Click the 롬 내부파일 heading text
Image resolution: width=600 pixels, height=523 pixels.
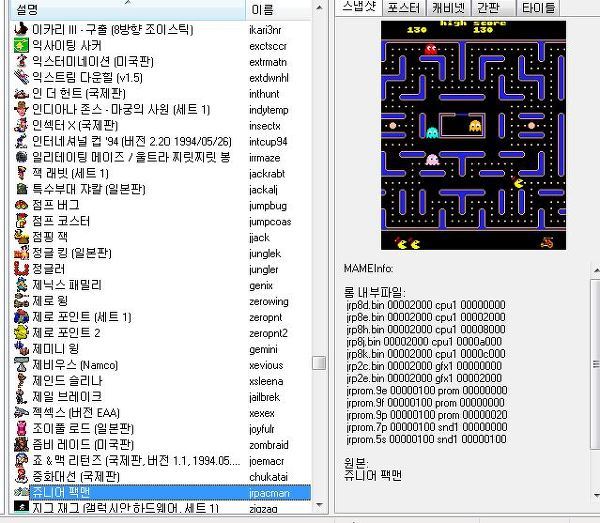pyautogui.click(x=375, y=293)
